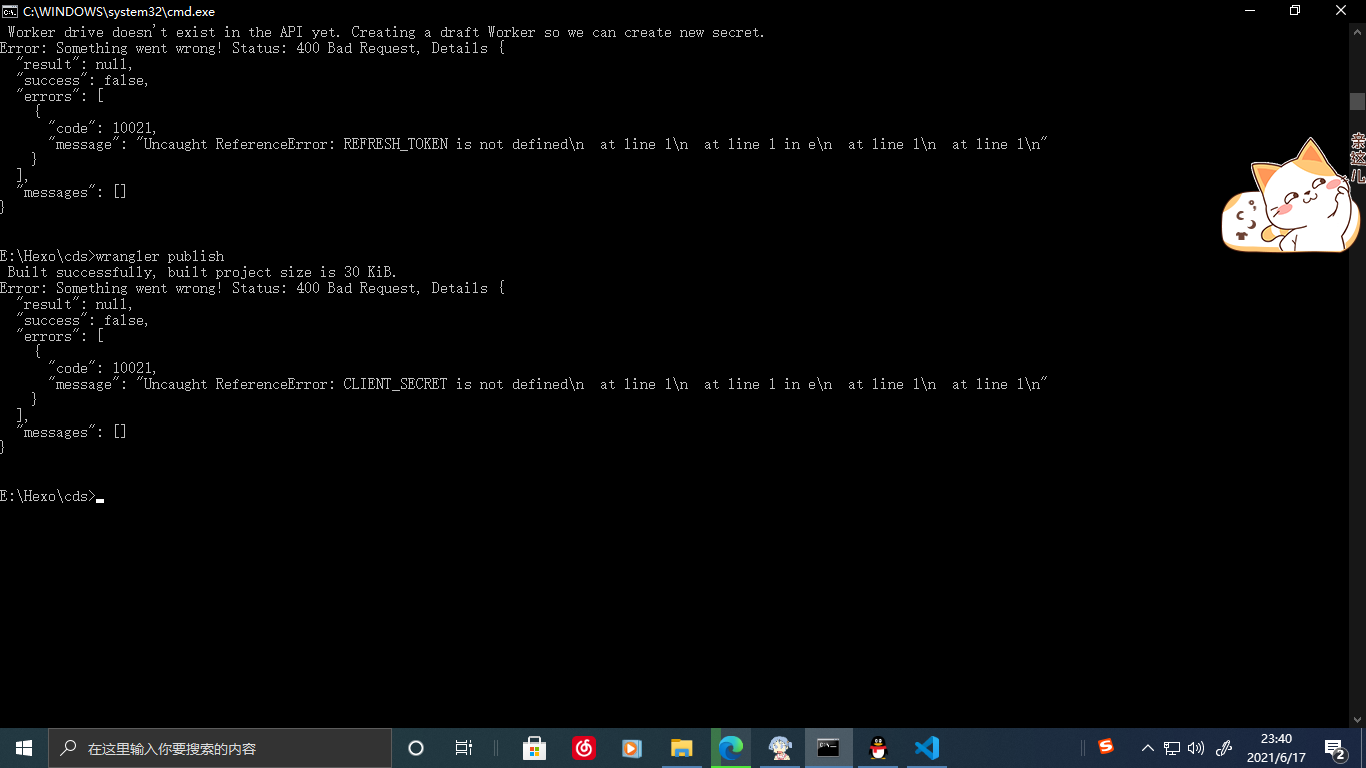This screenshot has width=1366, height=768.
Task: Open the Microsoft Store taskbar icon
Action: (535, 747)
